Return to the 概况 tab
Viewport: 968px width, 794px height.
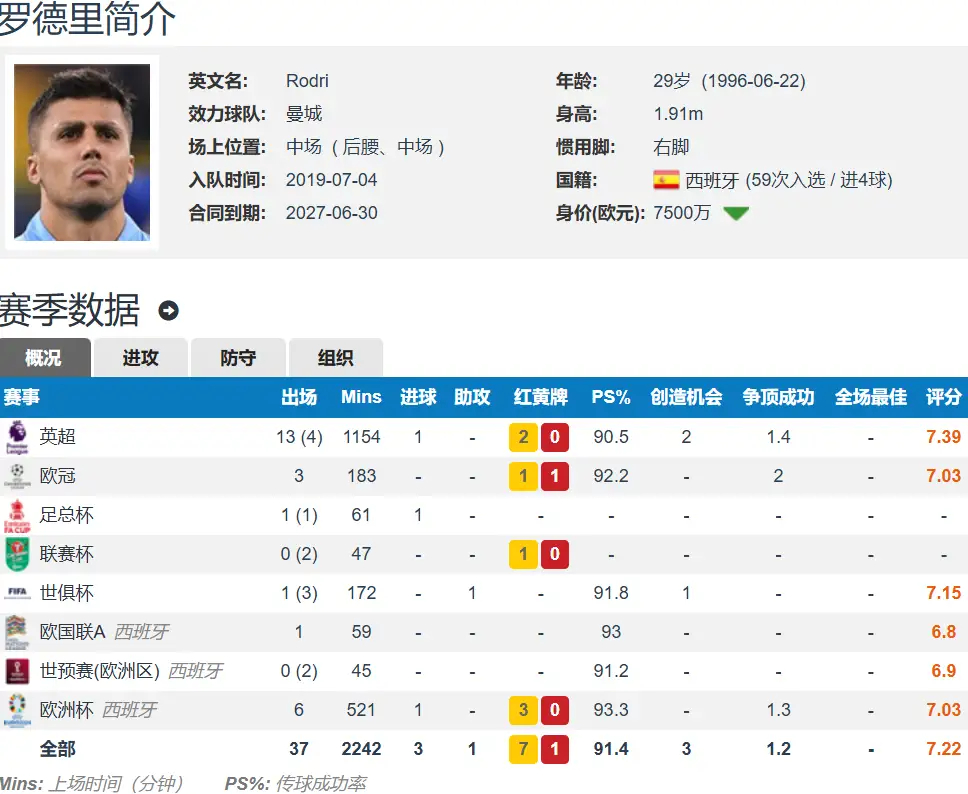click(x=45, y=357)
